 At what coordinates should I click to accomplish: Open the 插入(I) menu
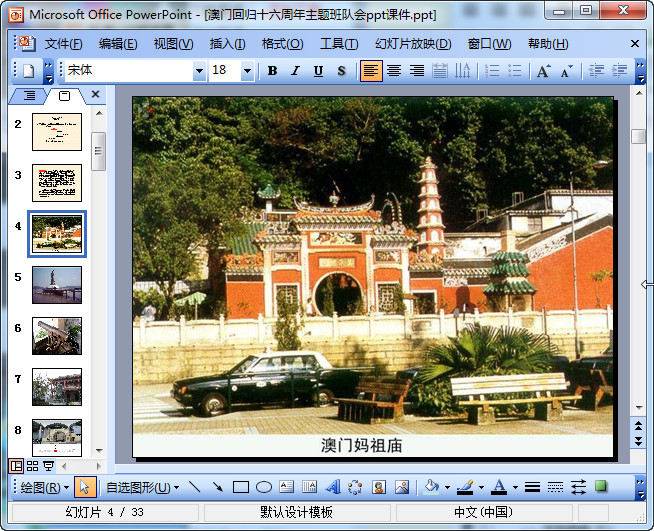click(x=227, y=44)
